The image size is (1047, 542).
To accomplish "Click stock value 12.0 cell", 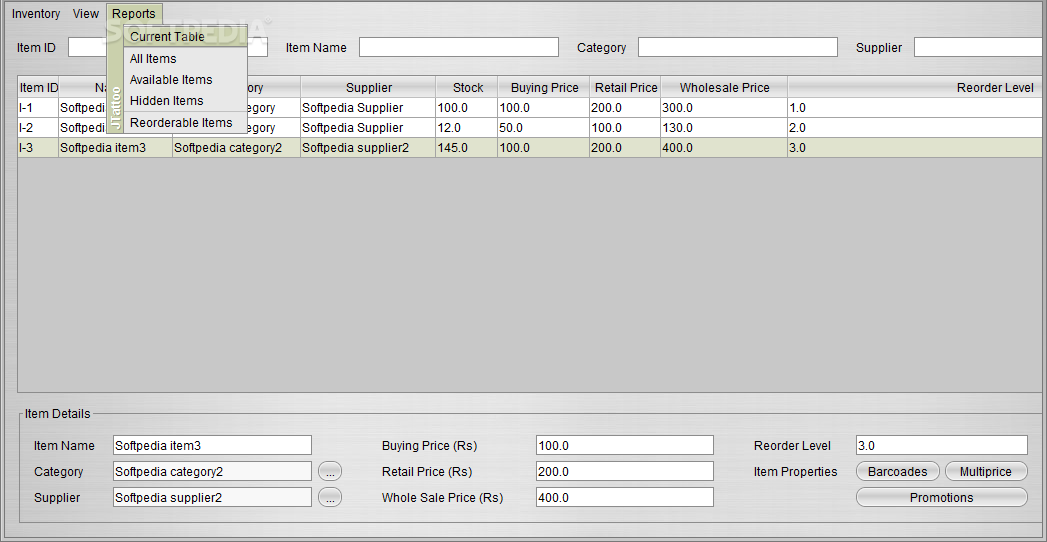I will (467, 127).
